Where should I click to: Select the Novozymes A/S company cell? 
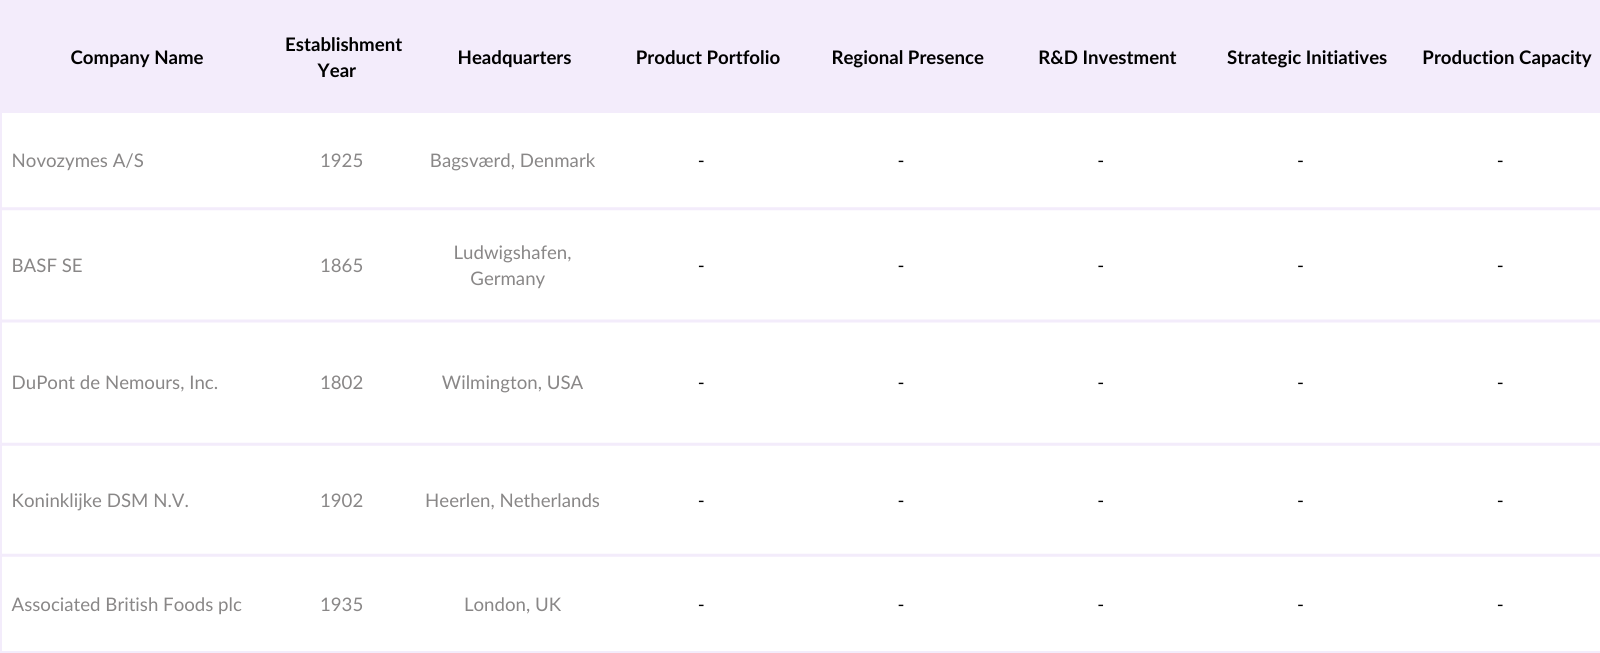(x=78, y=161)
